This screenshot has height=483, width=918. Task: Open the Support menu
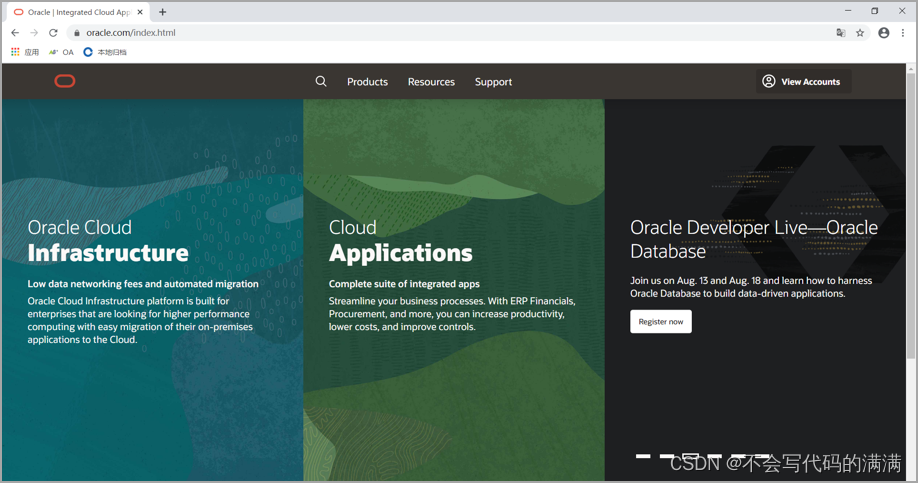(x=493, y=82)
